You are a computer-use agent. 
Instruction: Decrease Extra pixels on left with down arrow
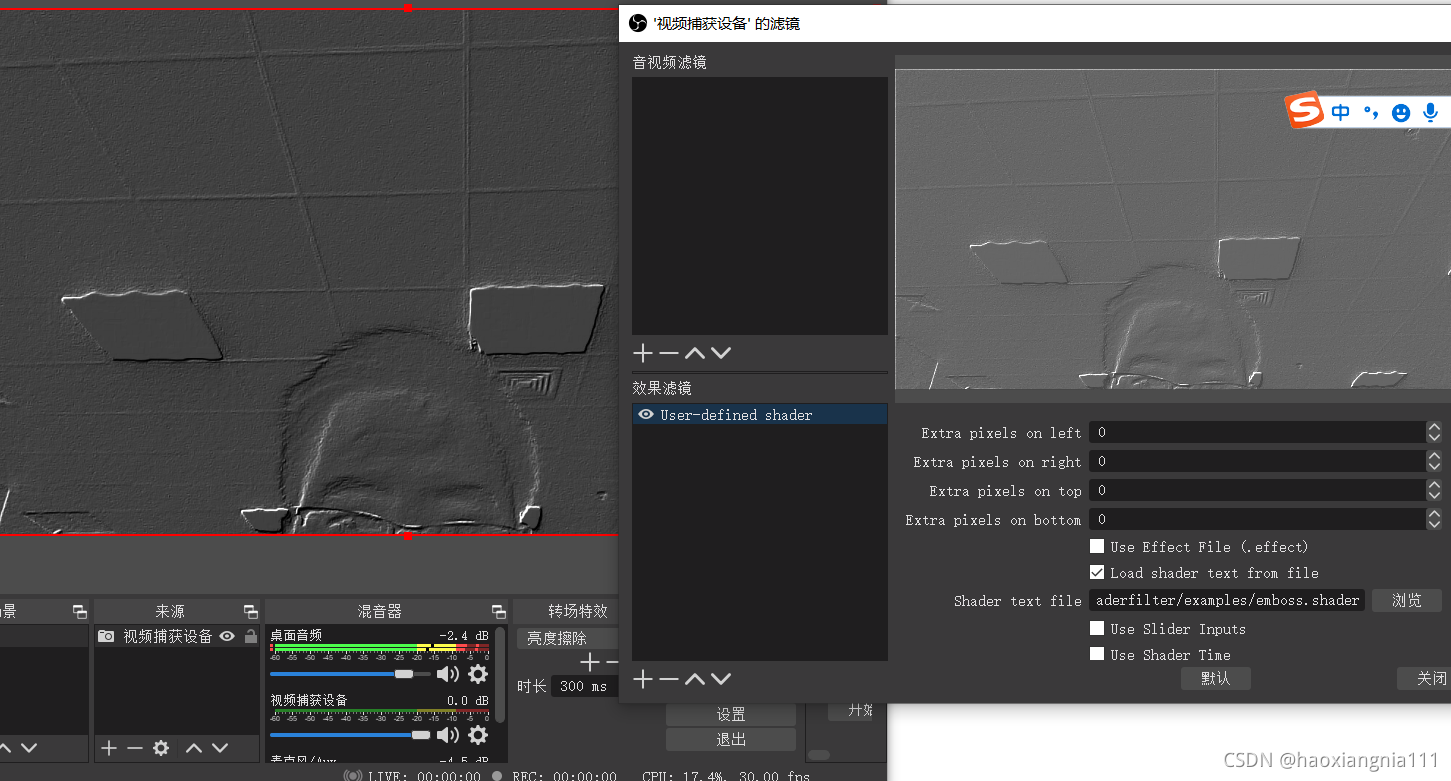1434,437
